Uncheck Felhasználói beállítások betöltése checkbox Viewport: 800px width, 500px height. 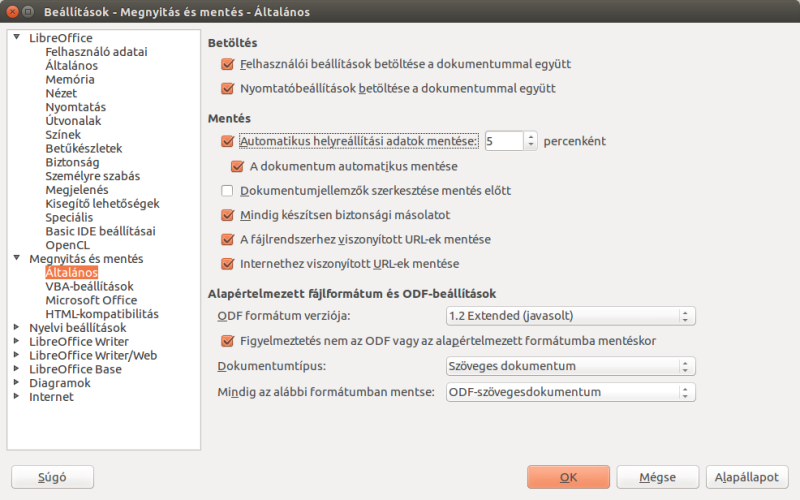tap(228, 64)
